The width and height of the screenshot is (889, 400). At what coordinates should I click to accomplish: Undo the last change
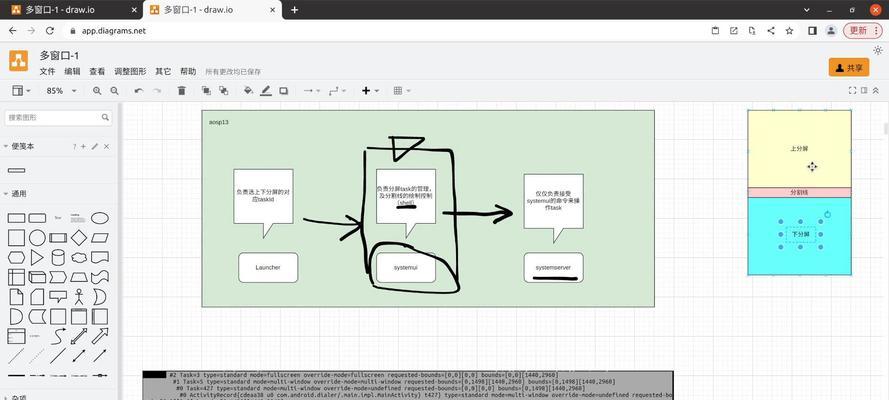139,91
